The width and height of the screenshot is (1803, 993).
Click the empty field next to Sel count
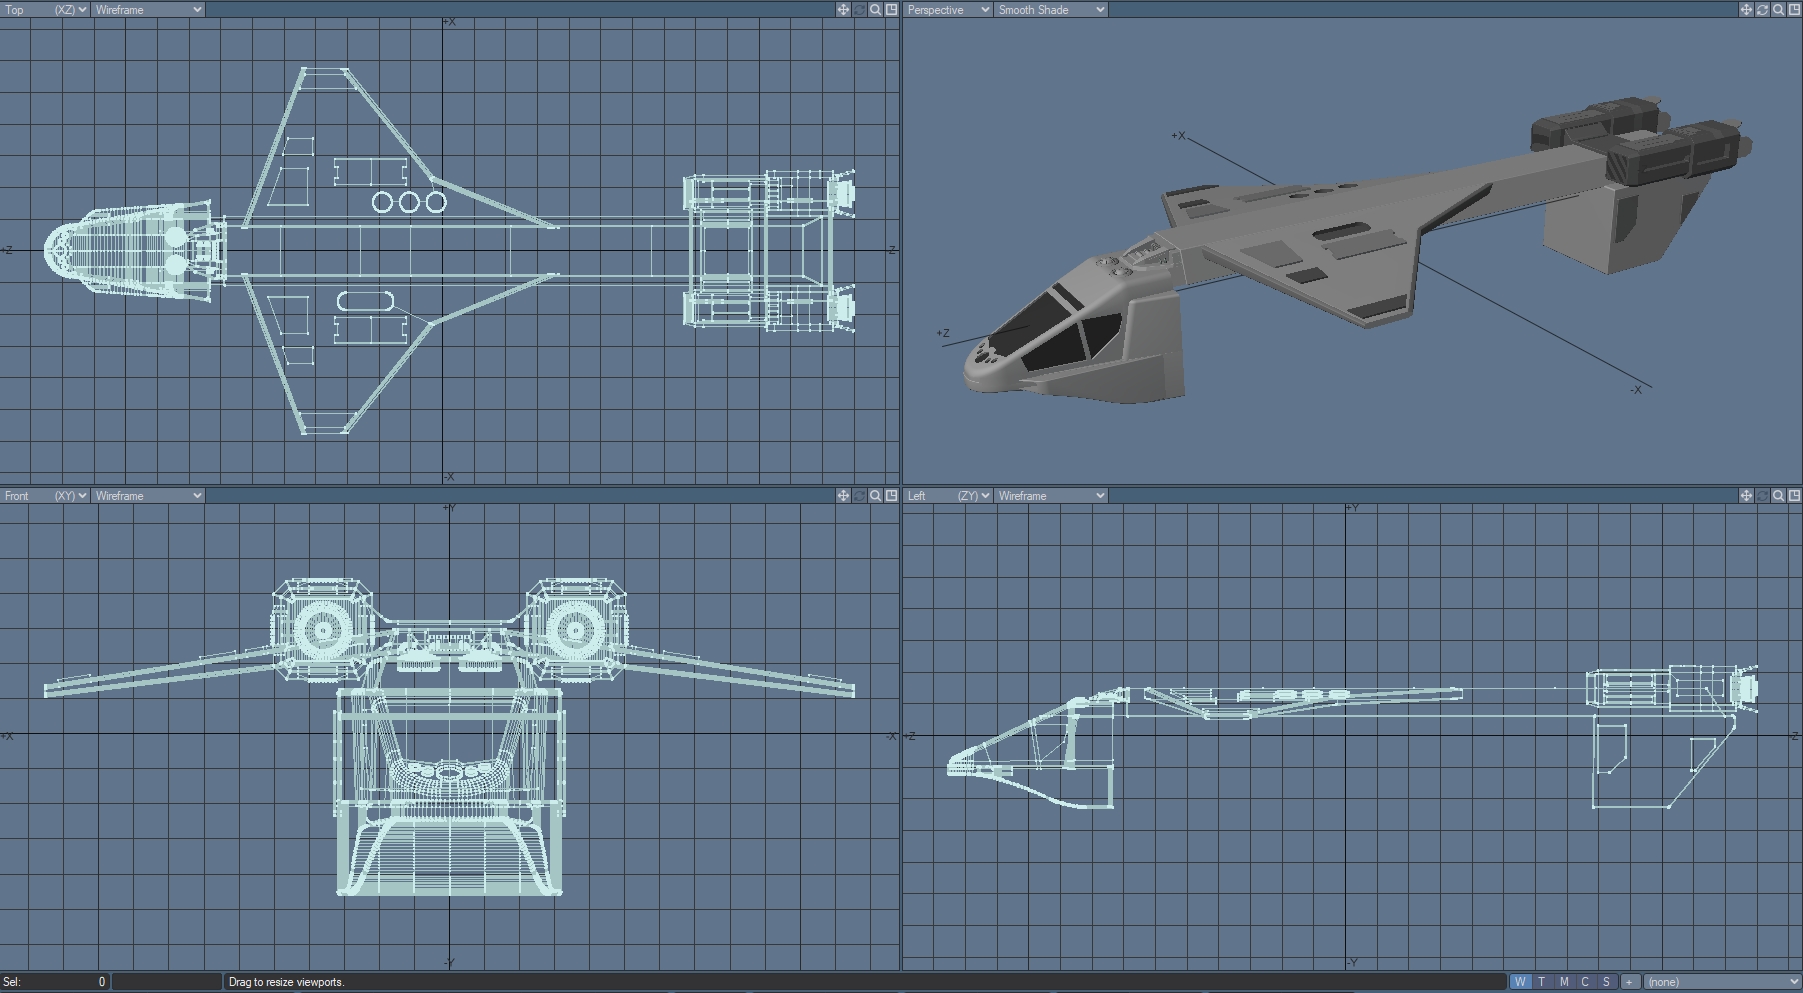tap(167, 982)
